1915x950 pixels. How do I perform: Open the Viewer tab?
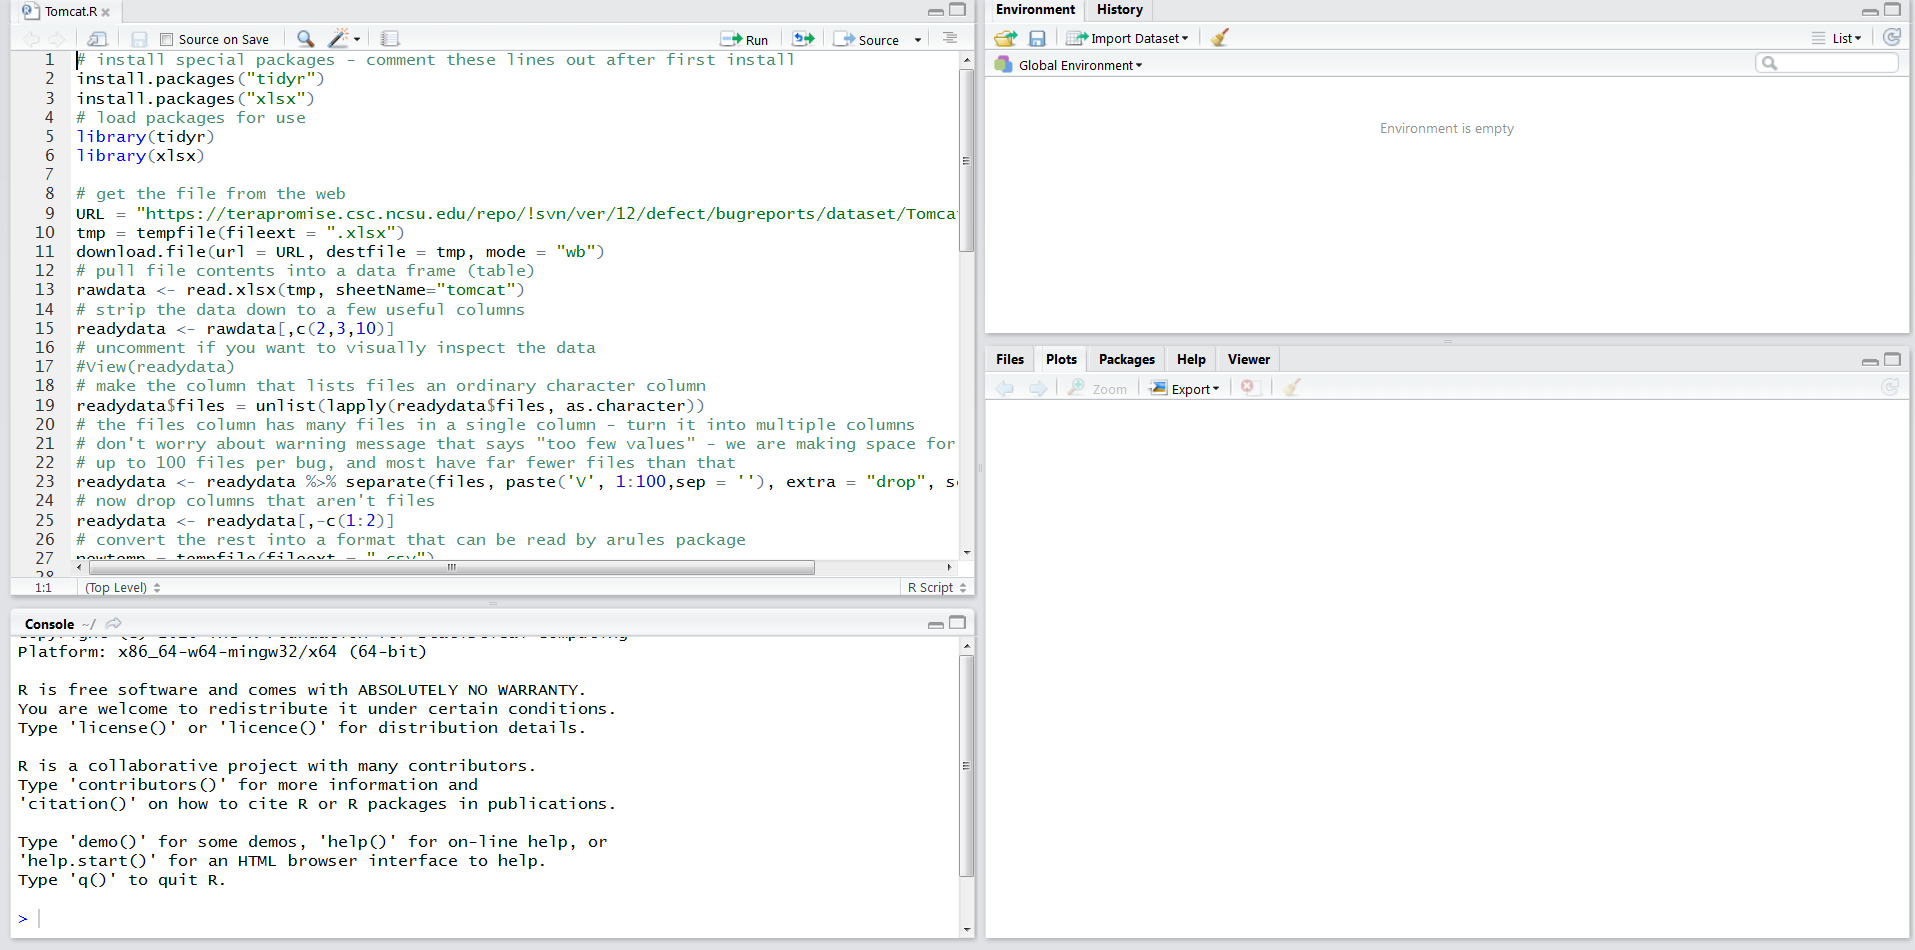pos(1248,359)
